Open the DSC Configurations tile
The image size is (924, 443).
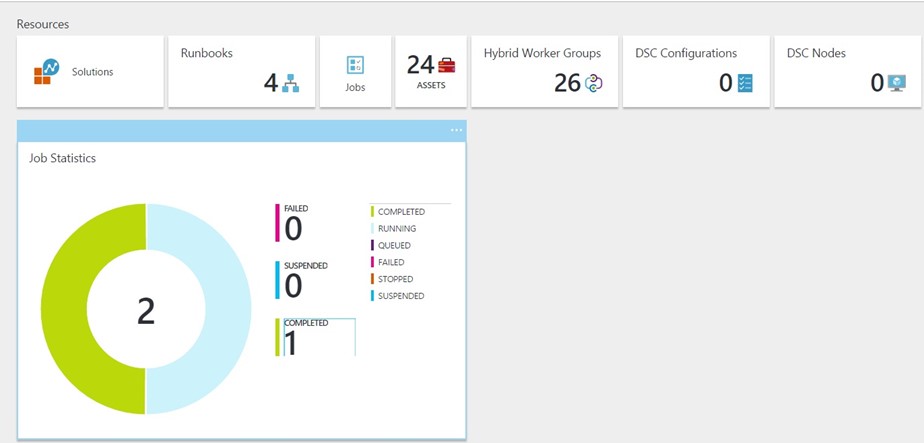pos(696,71)
